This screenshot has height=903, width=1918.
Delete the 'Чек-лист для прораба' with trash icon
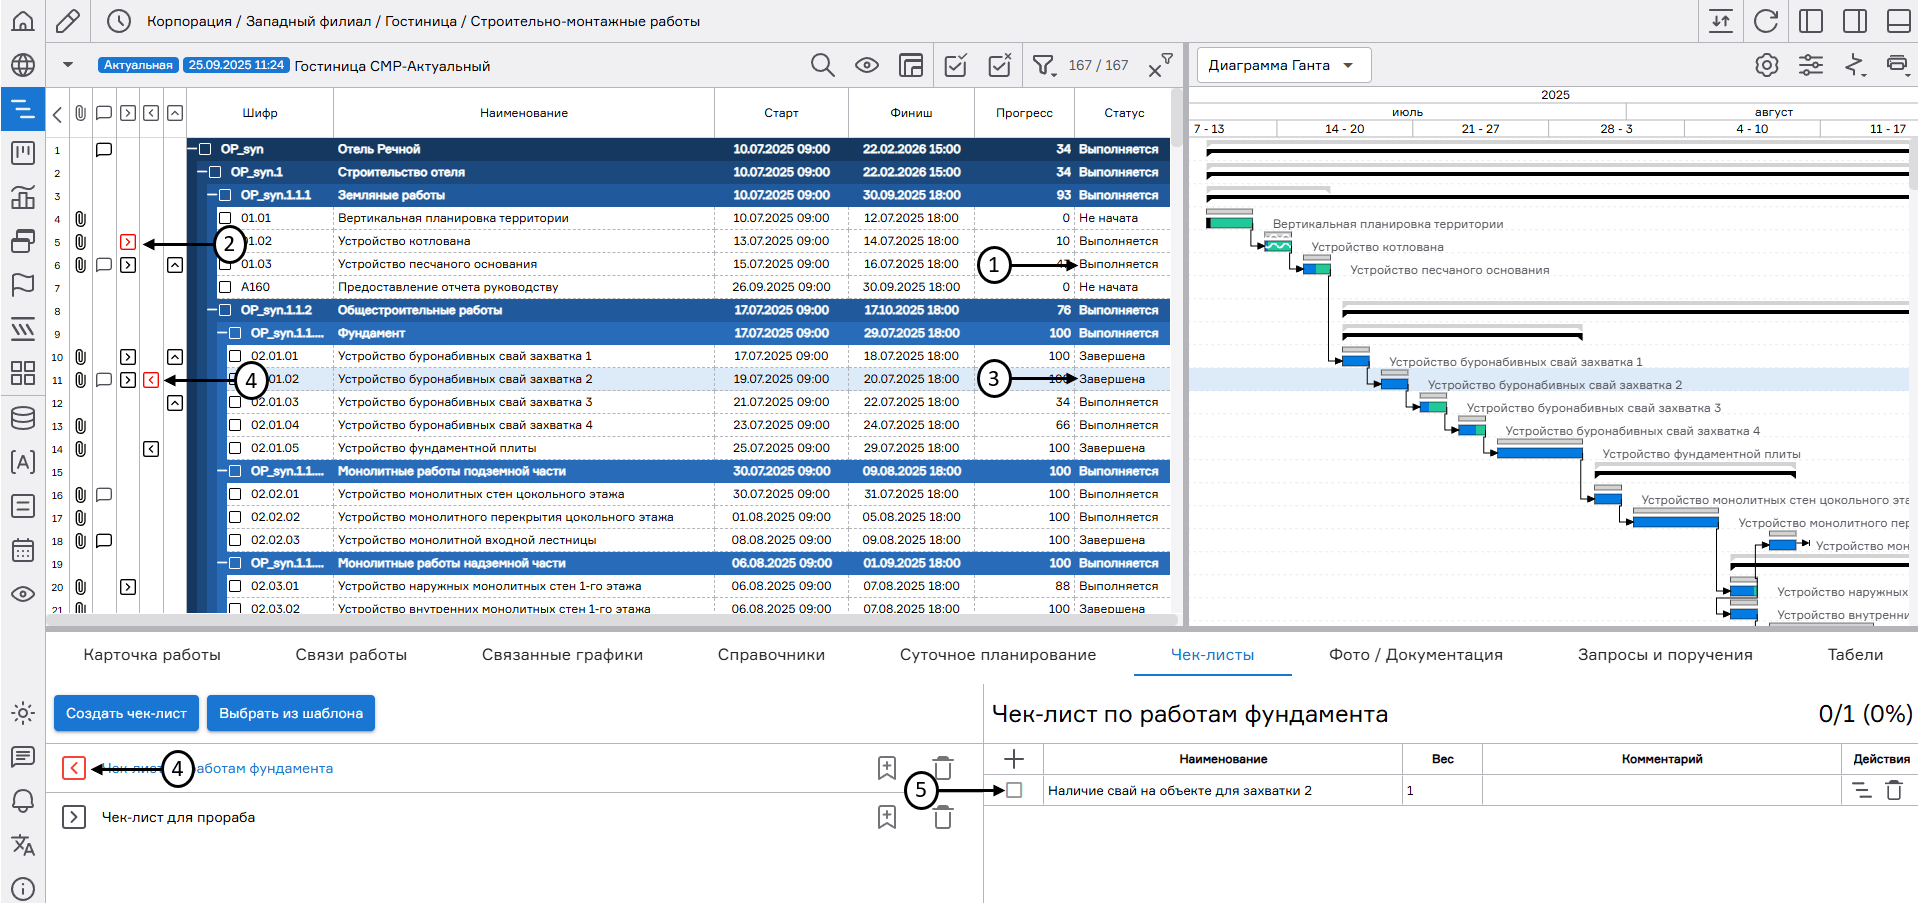[x=942, y=818]
